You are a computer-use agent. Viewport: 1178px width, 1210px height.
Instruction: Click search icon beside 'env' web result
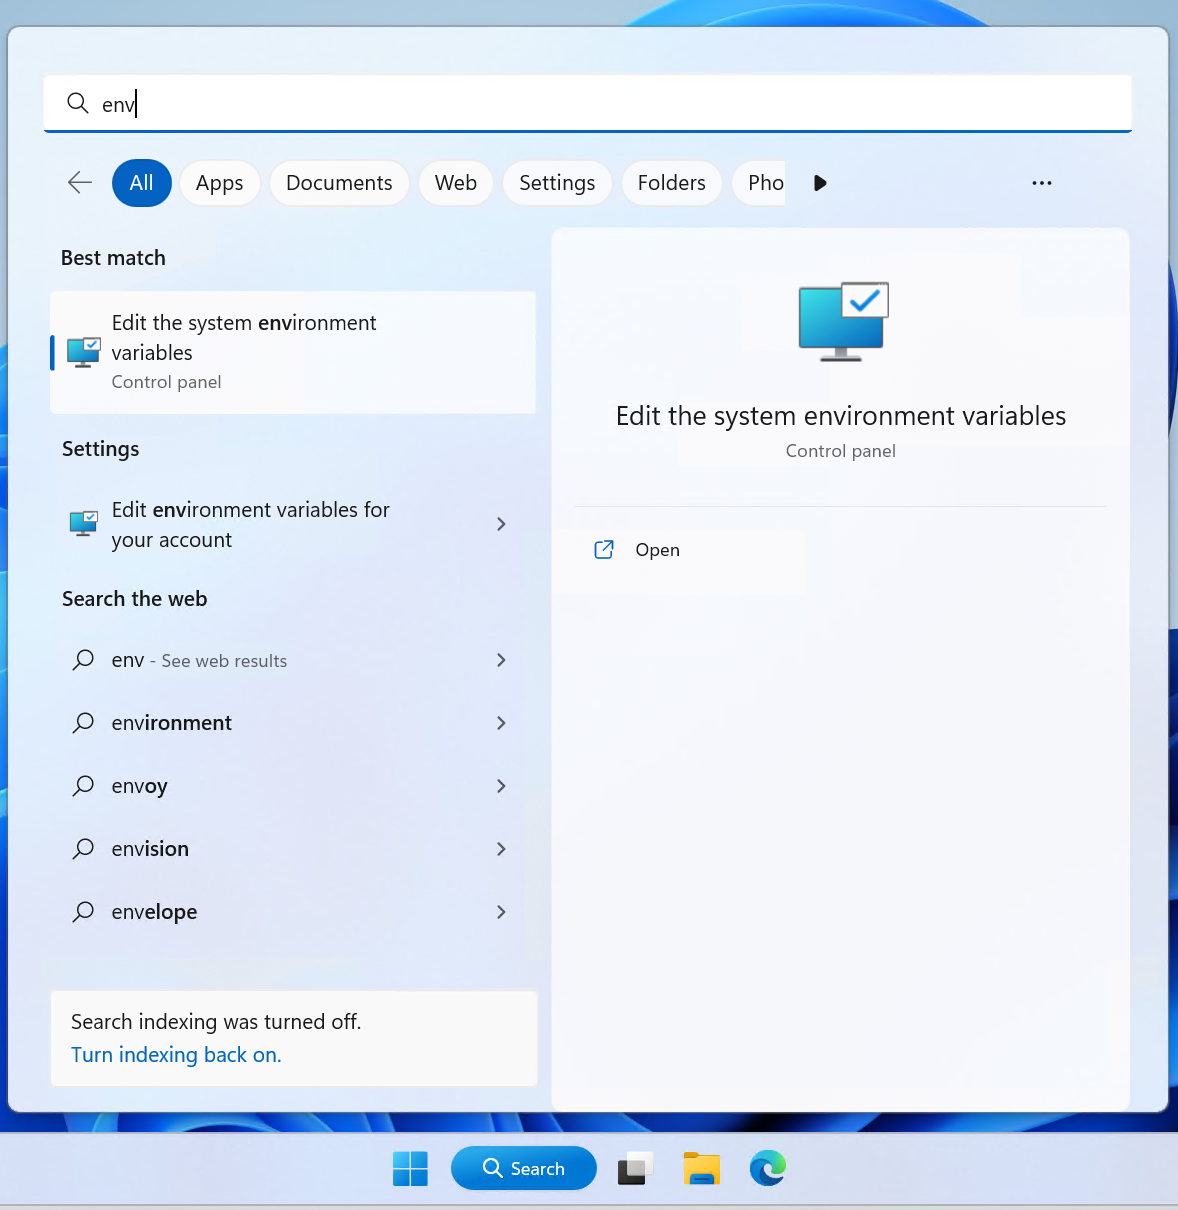pos(84,660)
